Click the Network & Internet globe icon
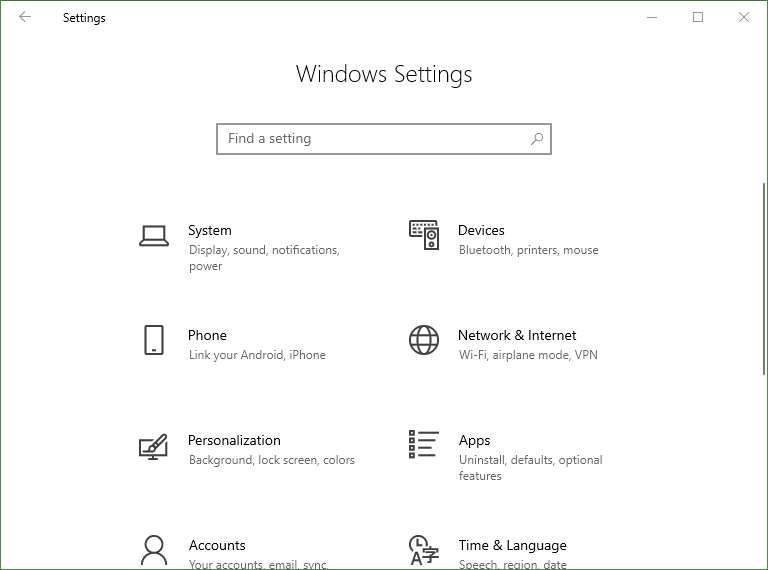The image size is (768, 570). click(424, 340)
